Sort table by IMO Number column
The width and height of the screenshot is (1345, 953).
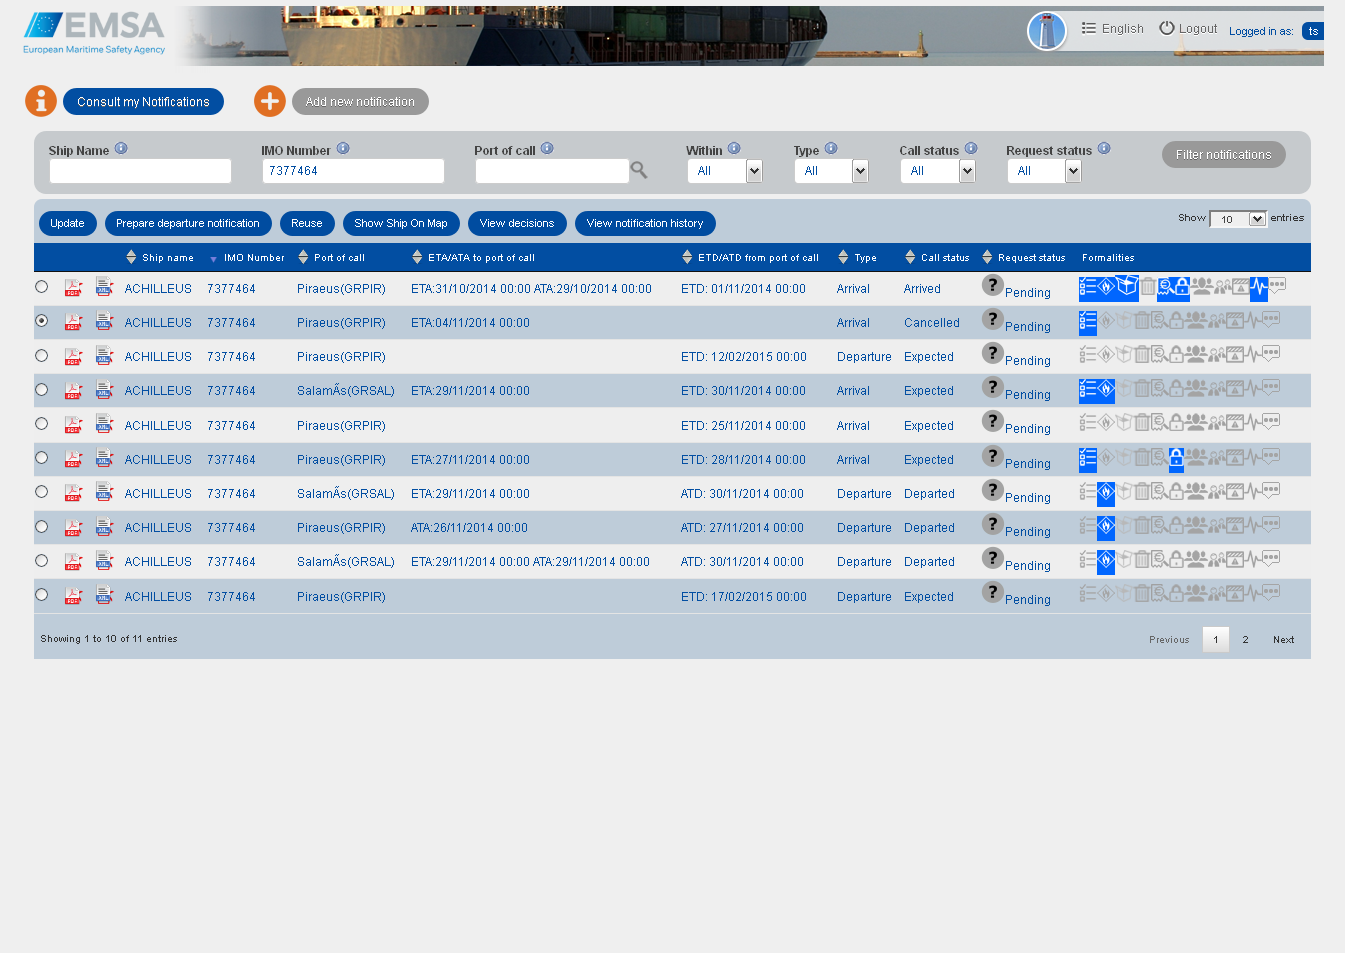[x=247, y=258]
